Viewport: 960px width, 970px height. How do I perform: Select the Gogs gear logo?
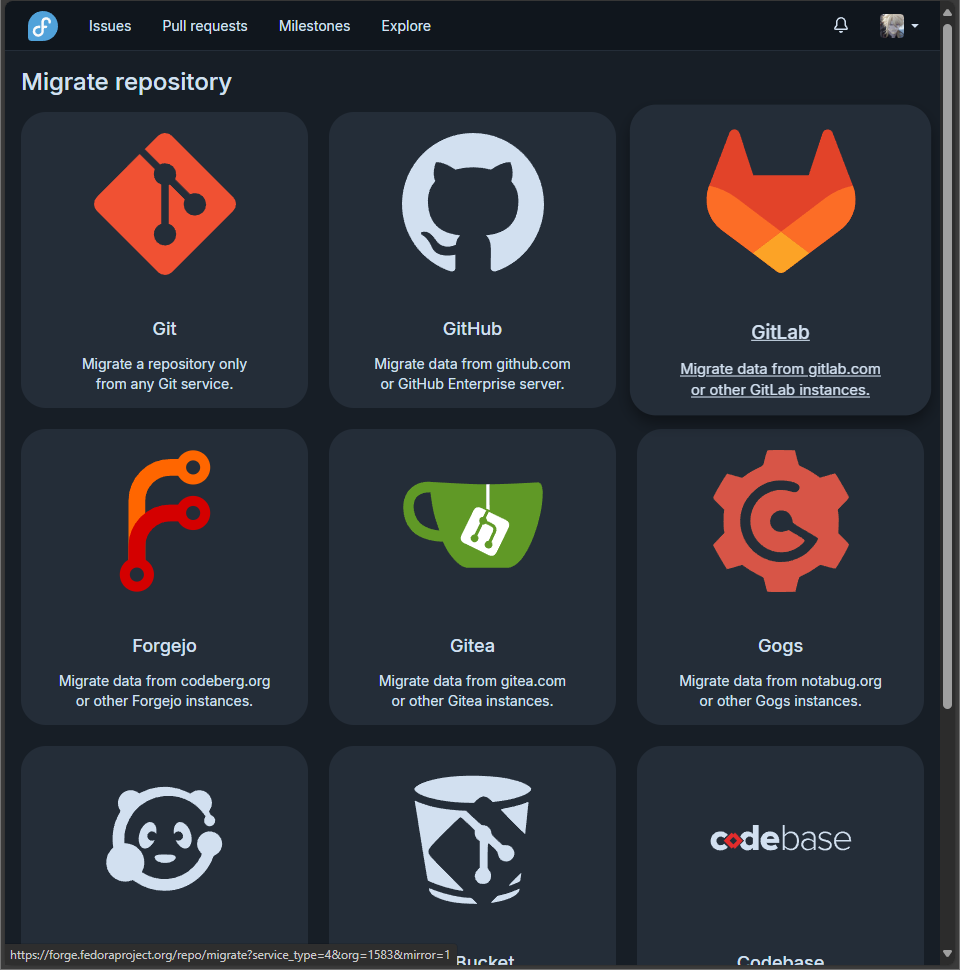coord(780,520)
